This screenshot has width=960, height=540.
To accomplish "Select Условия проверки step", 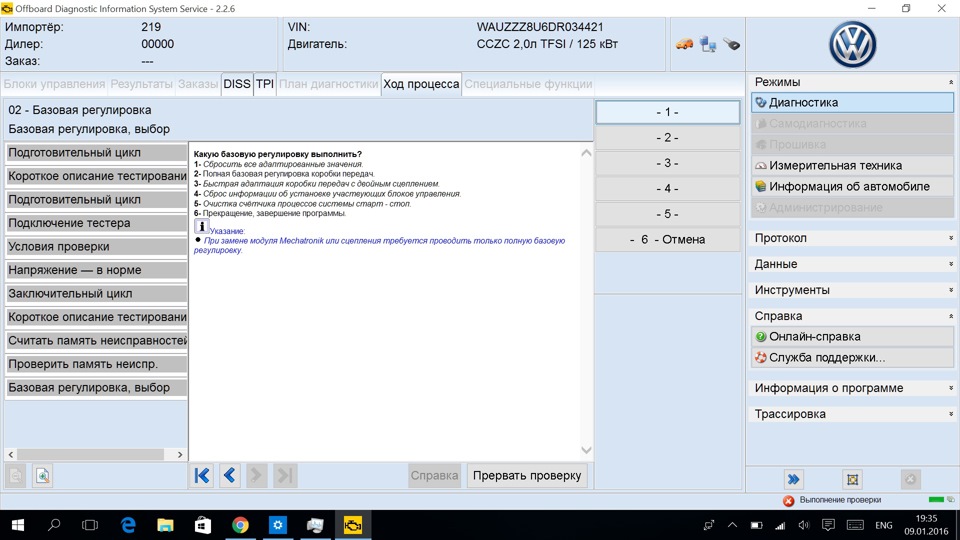I will pyautogui.click(x=96, y=247).
